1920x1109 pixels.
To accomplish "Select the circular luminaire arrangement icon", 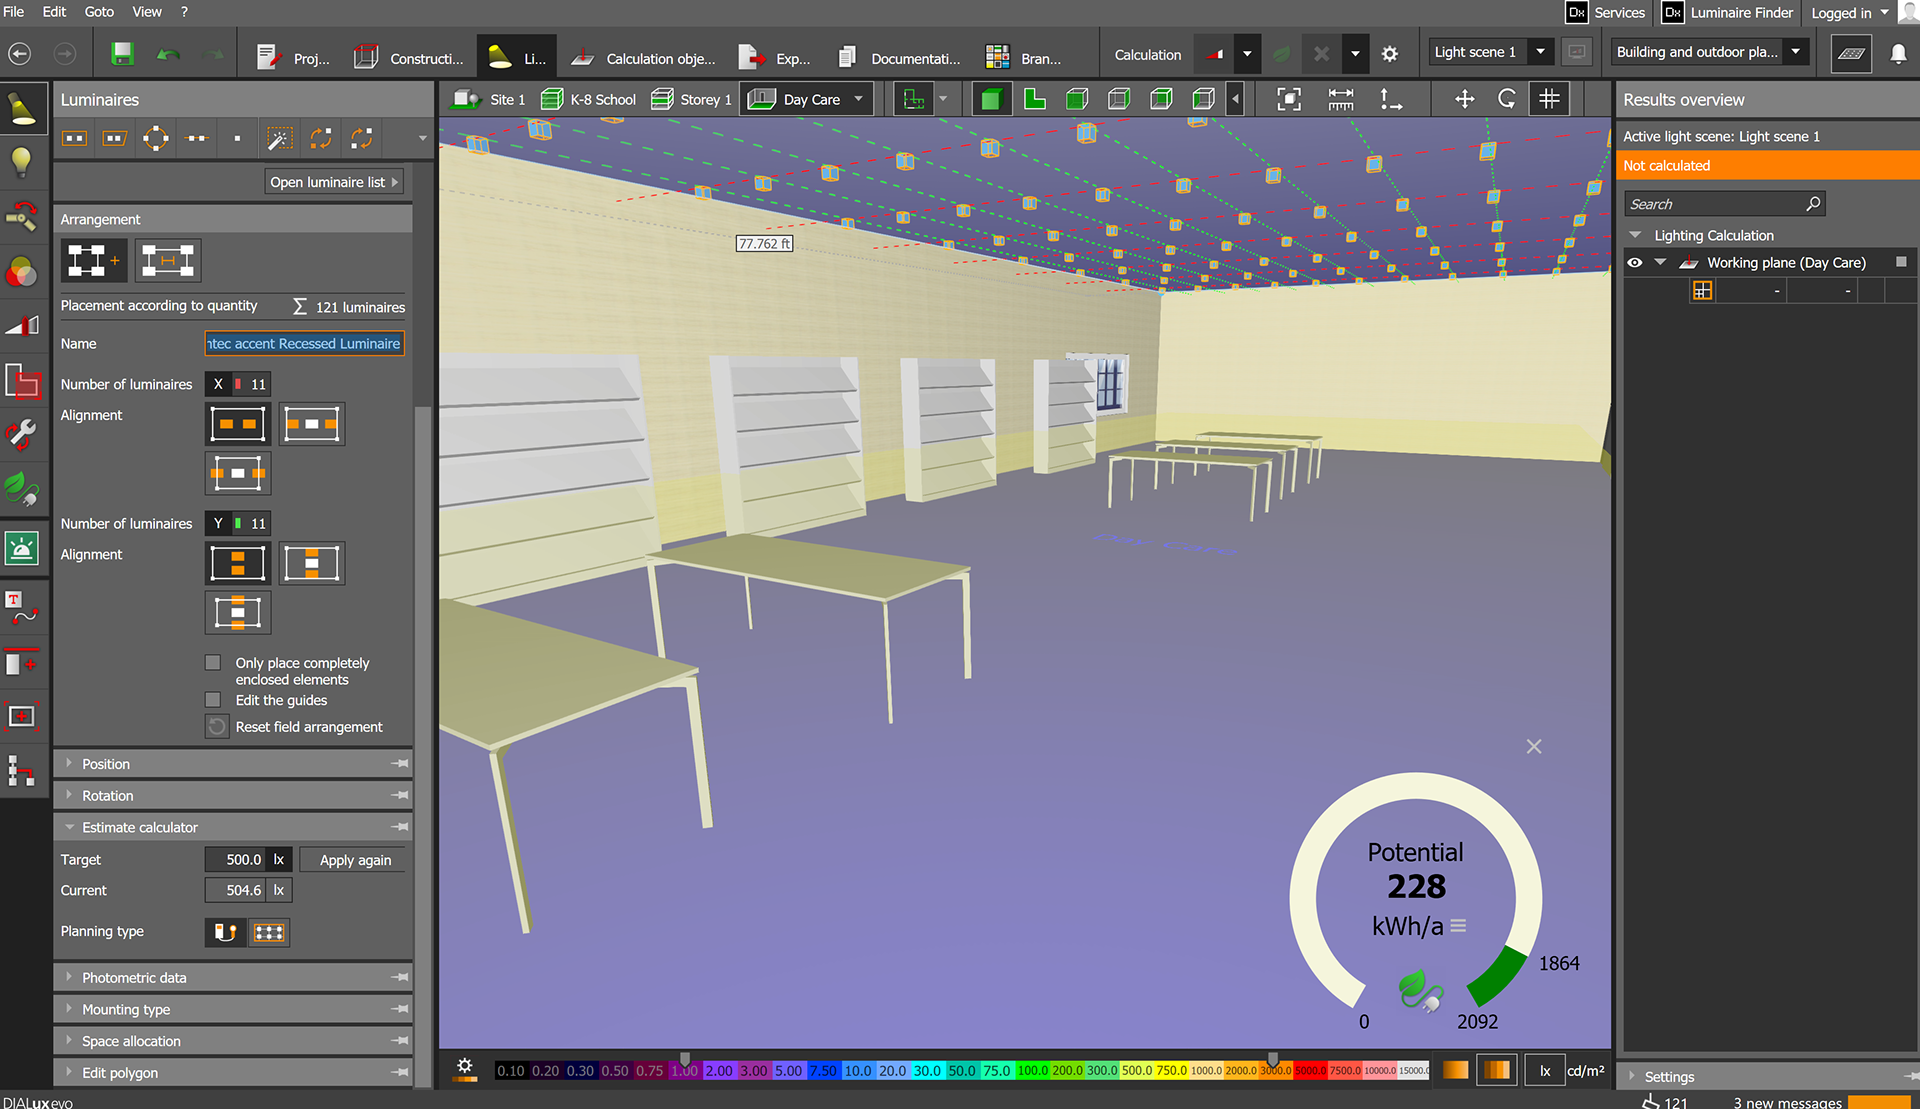I will [156, 138].
